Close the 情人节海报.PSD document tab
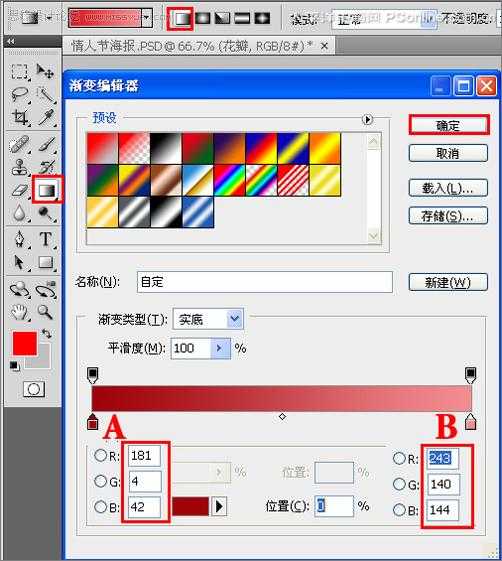Image resolution: width=502 pixels, height=561 pixels. [x=324, y=46]
